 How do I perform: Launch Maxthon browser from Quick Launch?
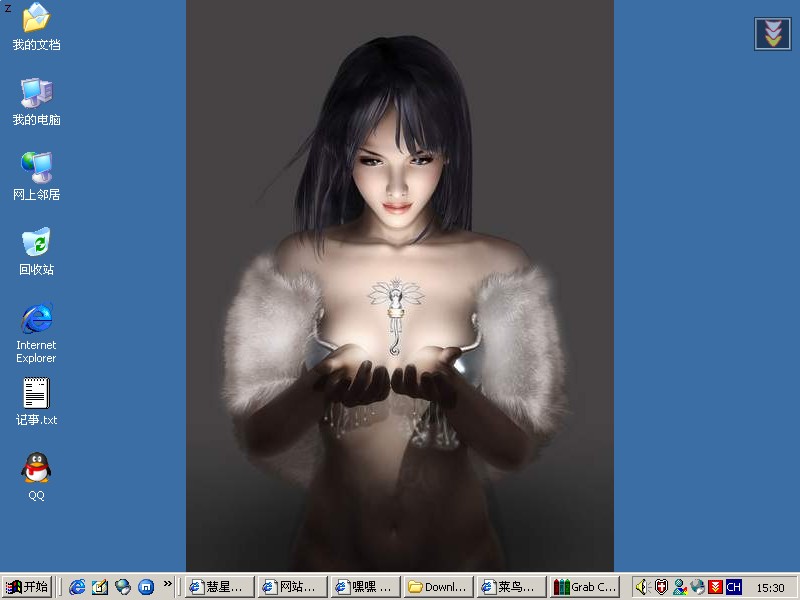click(146, 587)
